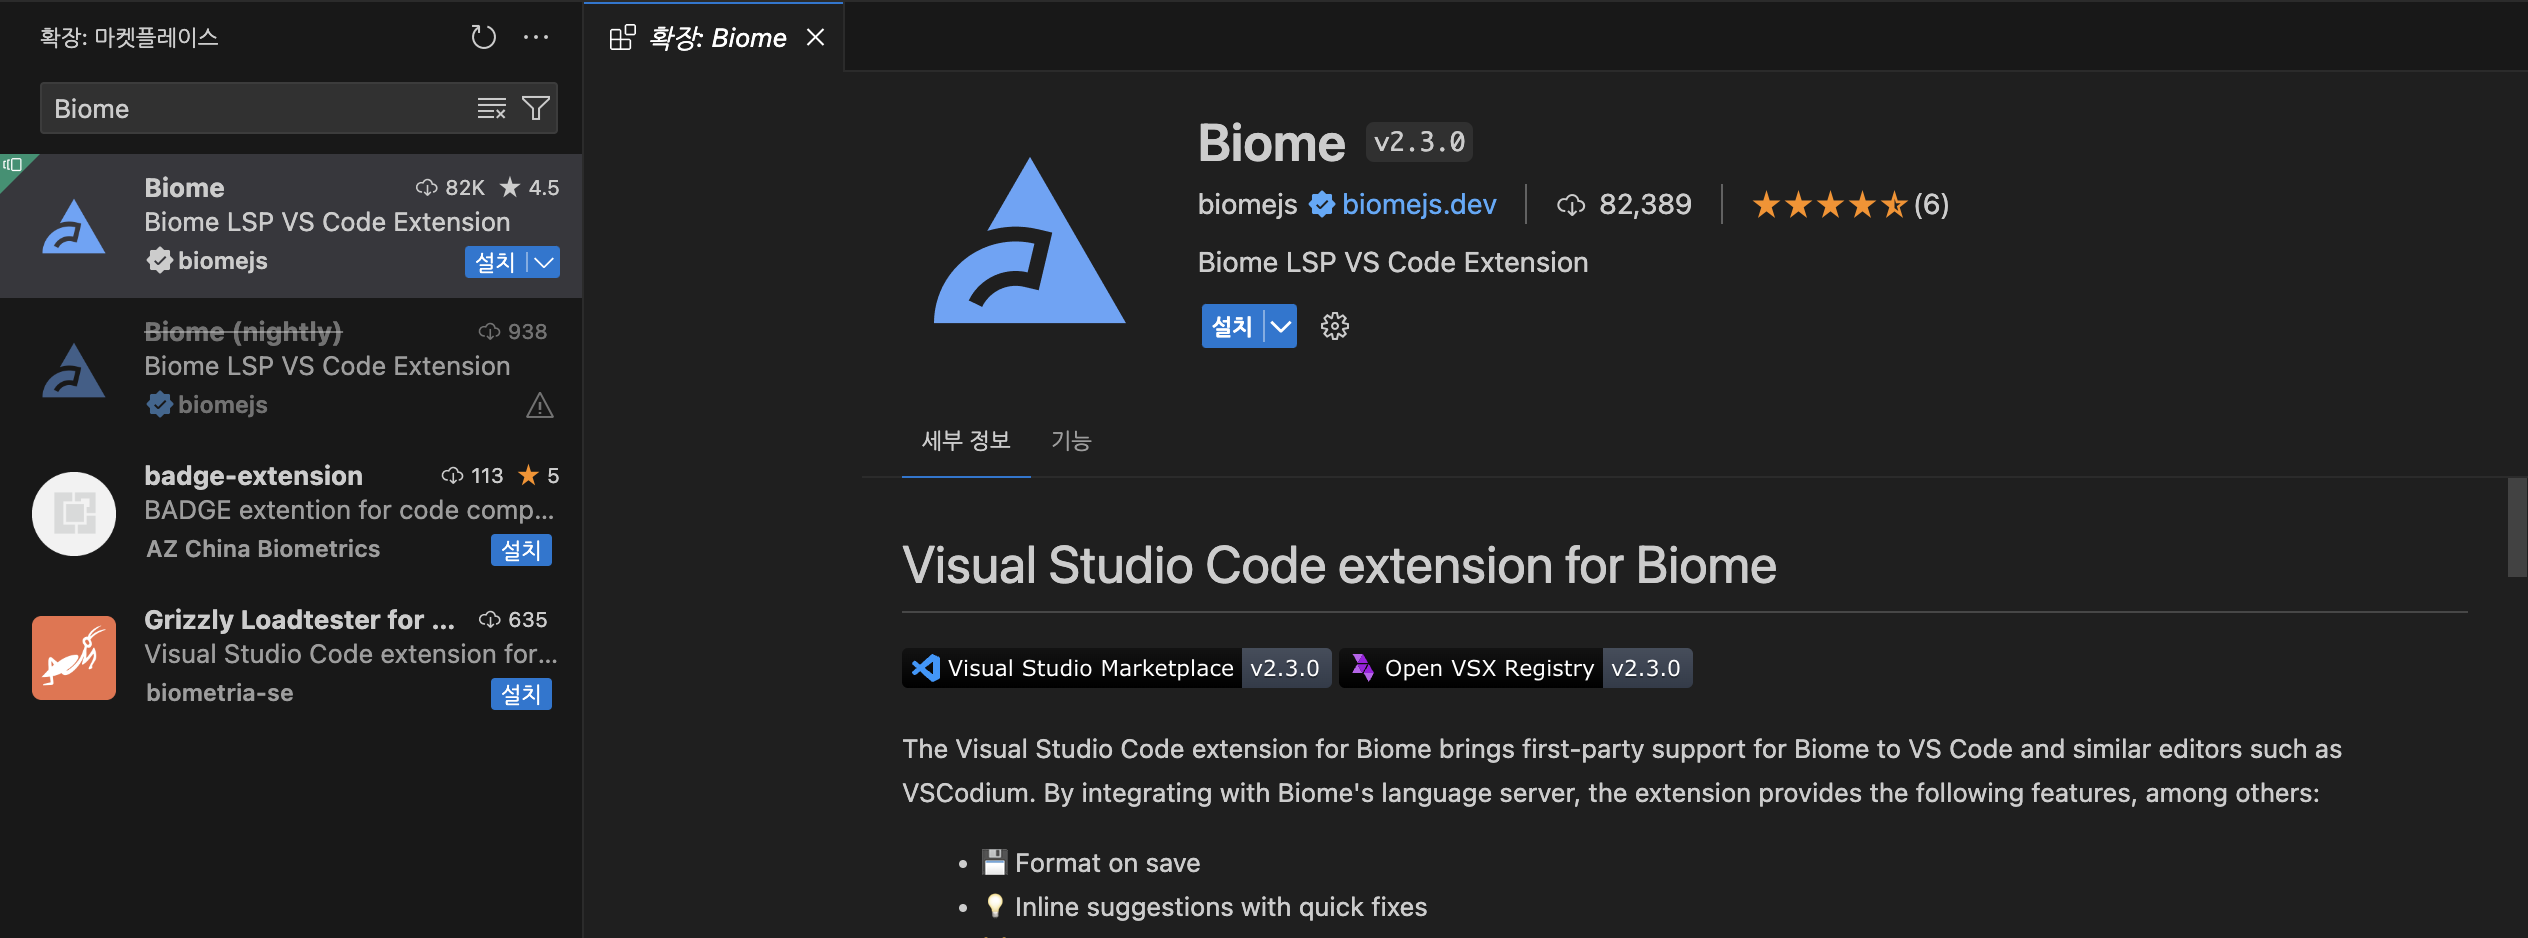
Task: Install the Biome extension from detail page
Action: click(1232, 326)
